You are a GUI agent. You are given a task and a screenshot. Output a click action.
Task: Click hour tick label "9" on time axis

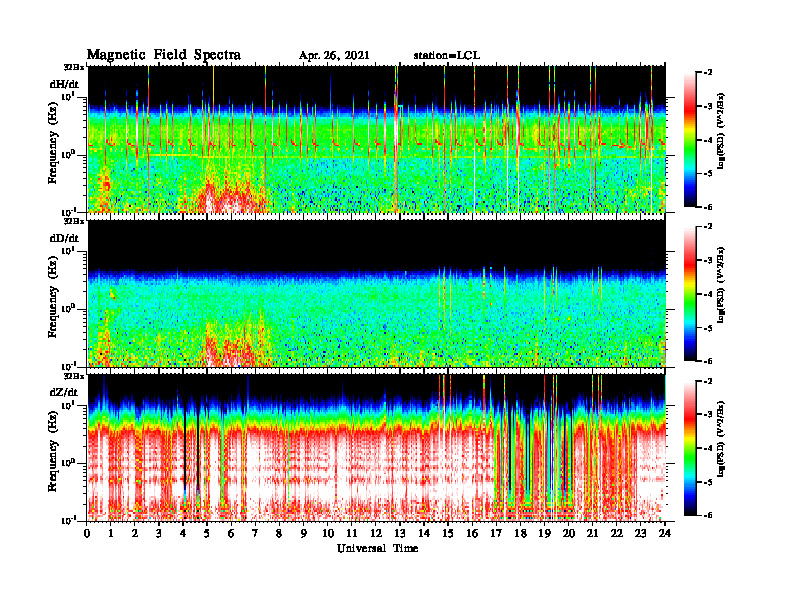click(x=304, y=534)
